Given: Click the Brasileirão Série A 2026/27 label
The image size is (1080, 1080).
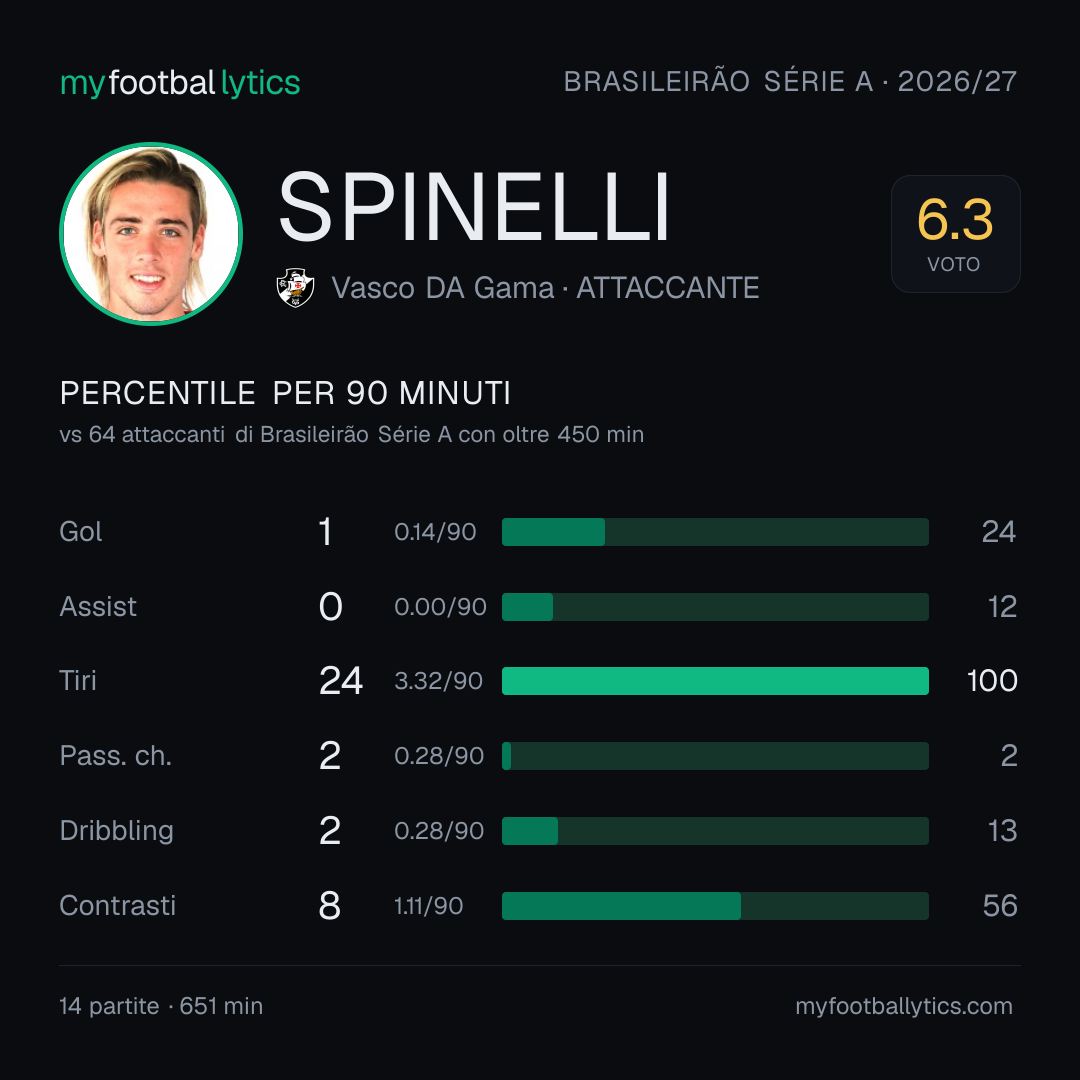Looking at the screenshot, I should click(790, 81).
